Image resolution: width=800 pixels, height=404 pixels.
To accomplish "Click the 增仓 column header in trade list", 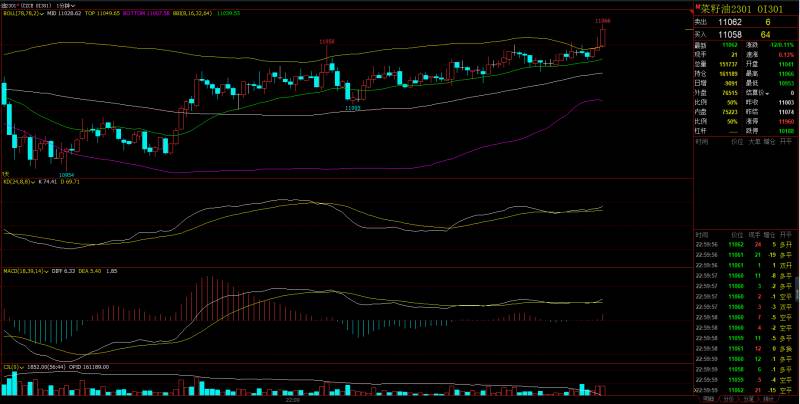I will pyautogui.click(x=769, y=235).
